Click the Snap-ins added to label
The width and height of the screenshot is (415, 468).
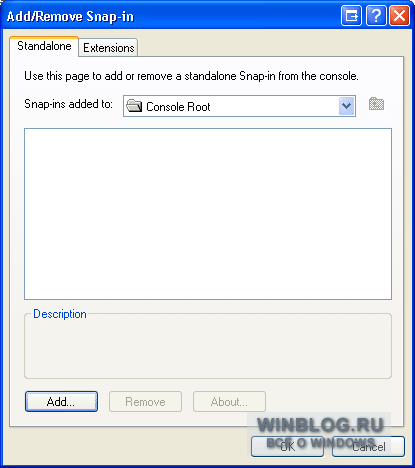[x=68, y=104]
